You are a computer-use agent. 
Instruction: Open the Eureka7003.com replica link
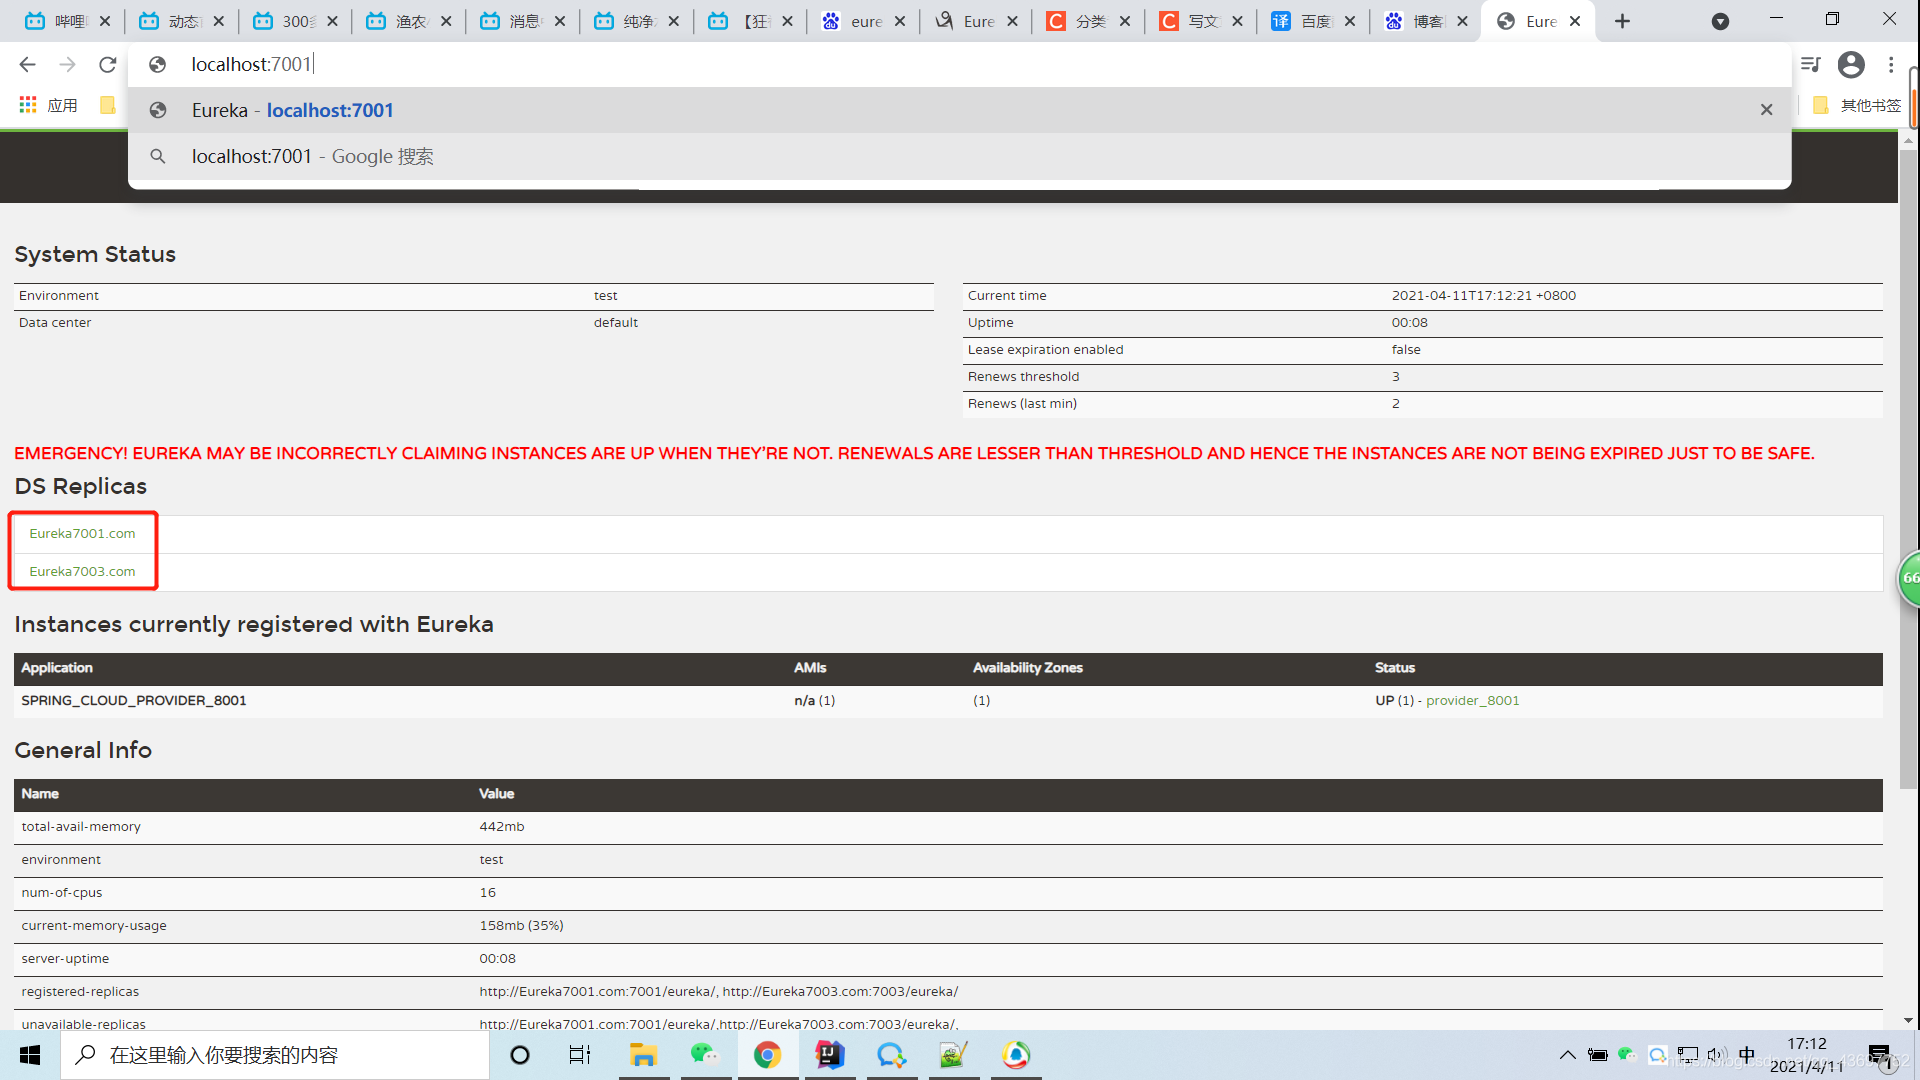82,571
